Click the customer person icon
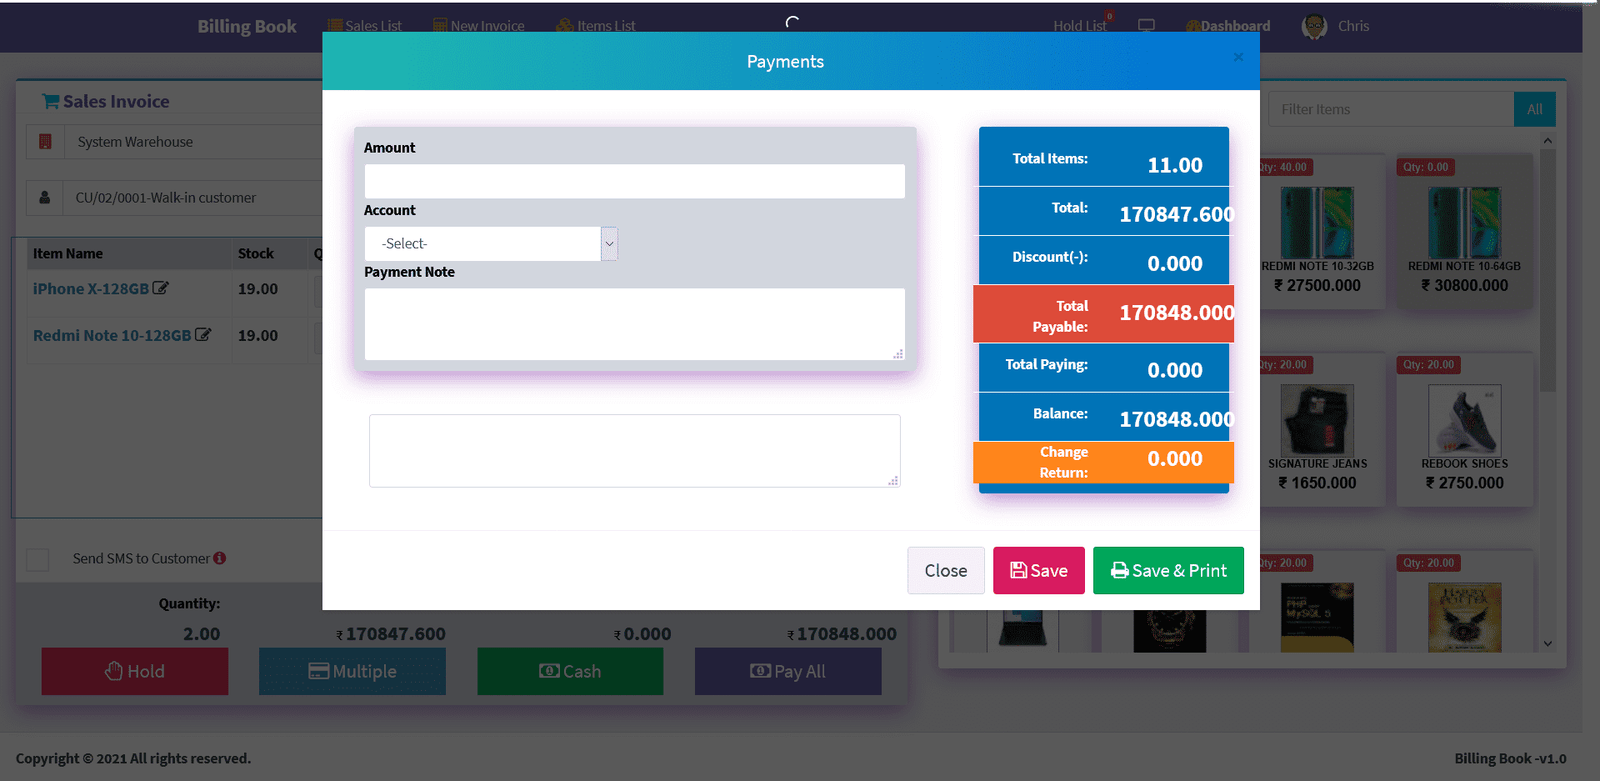Screen dimensions: 1600x781 [x=45, y=198]
